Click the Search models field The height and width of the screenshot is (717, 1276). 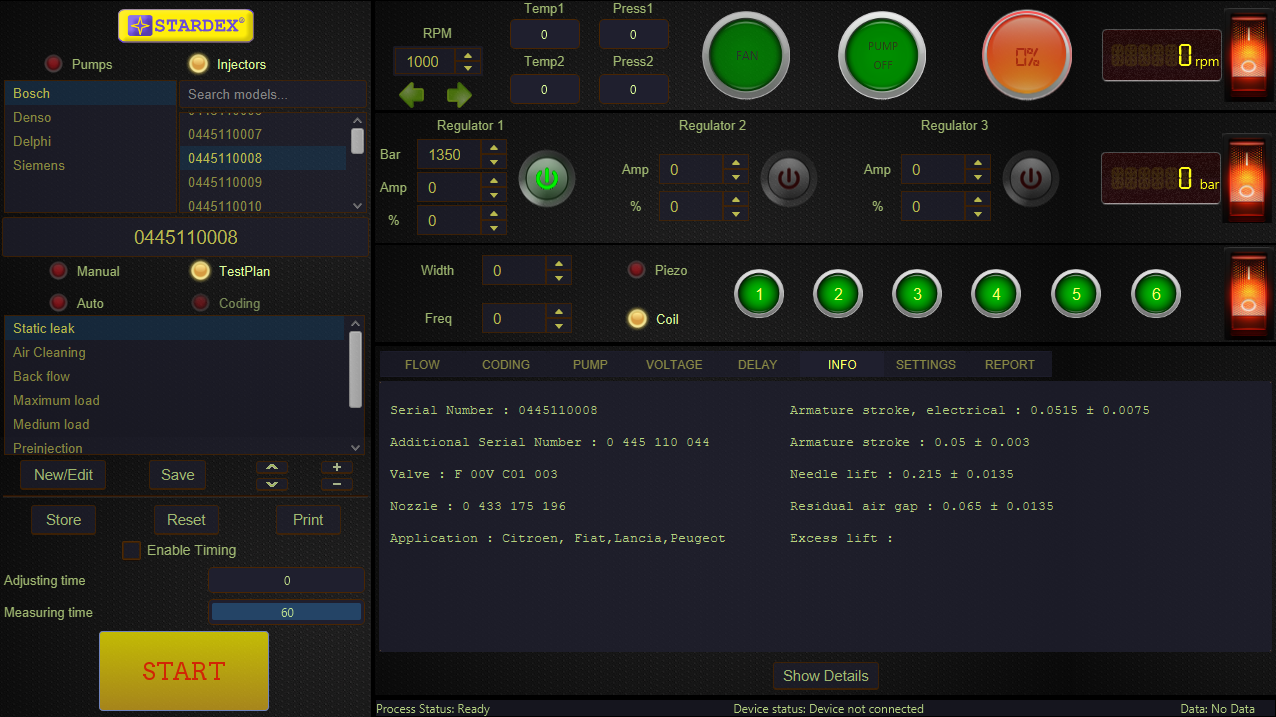point(273,95)
